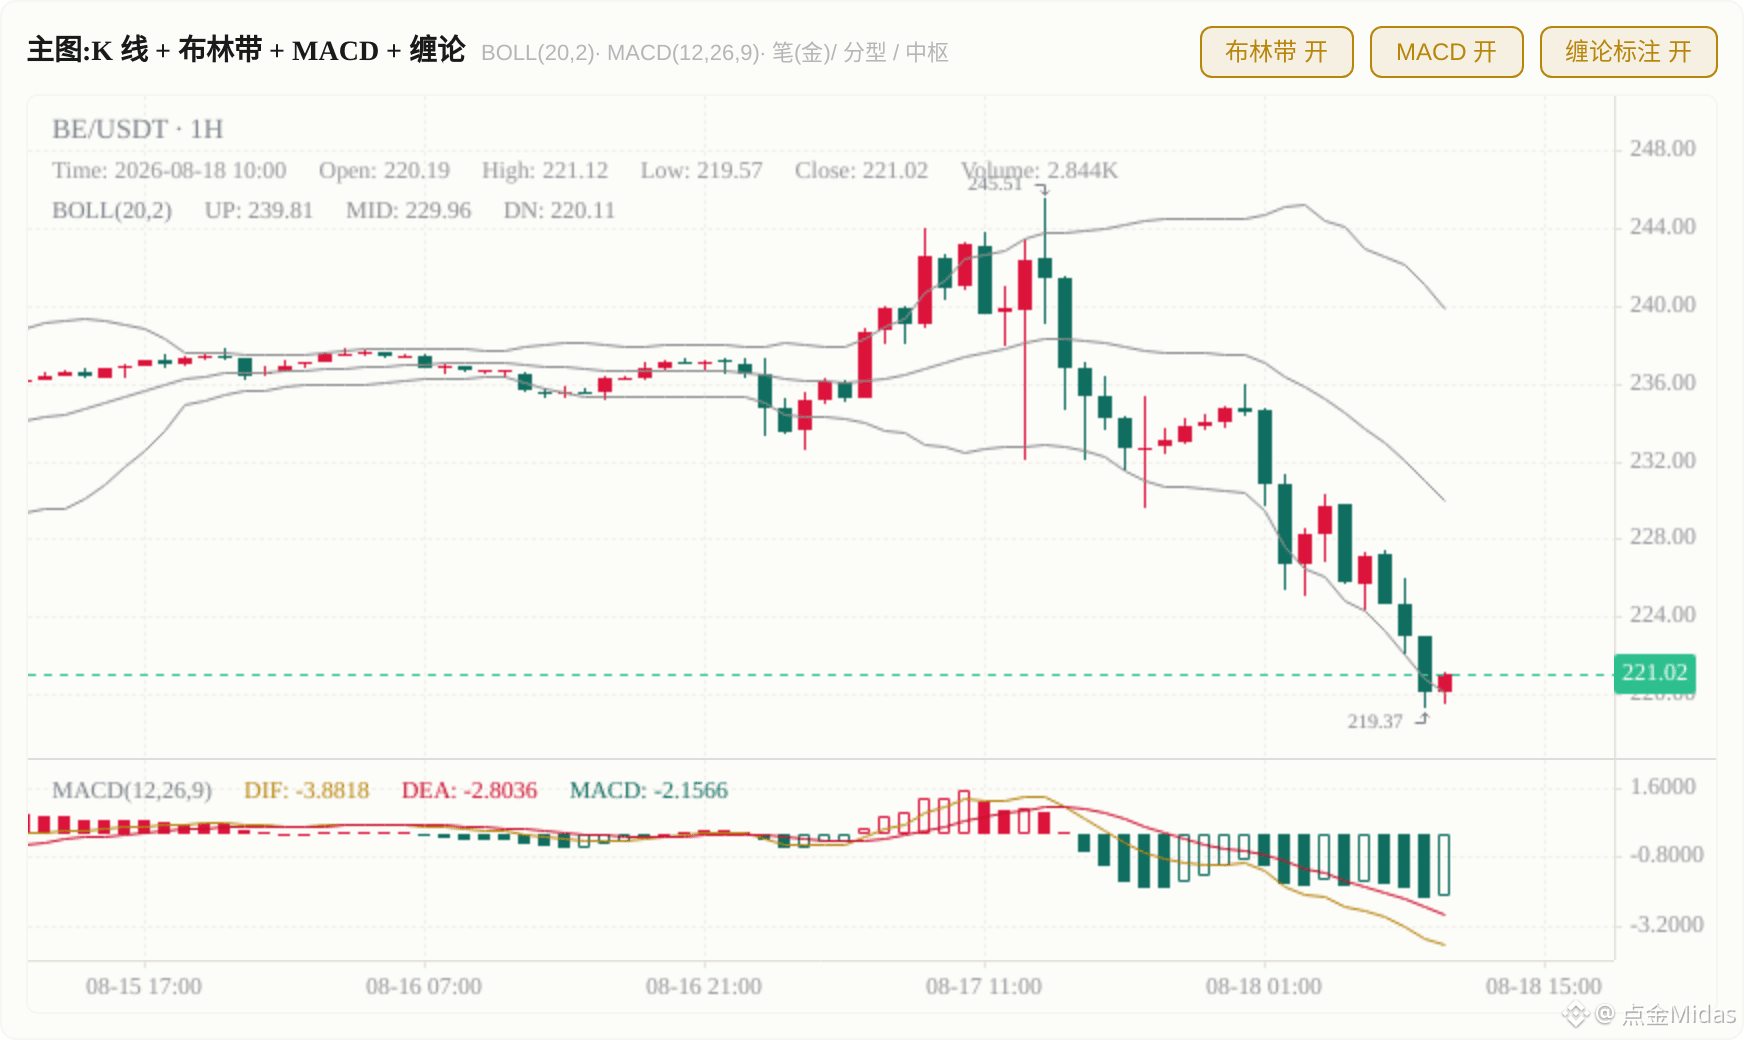Click the 219.37 low price marker
Image resolution: width=1744 pixels, height=1040 pixels.
click(x=1375, y=721)
